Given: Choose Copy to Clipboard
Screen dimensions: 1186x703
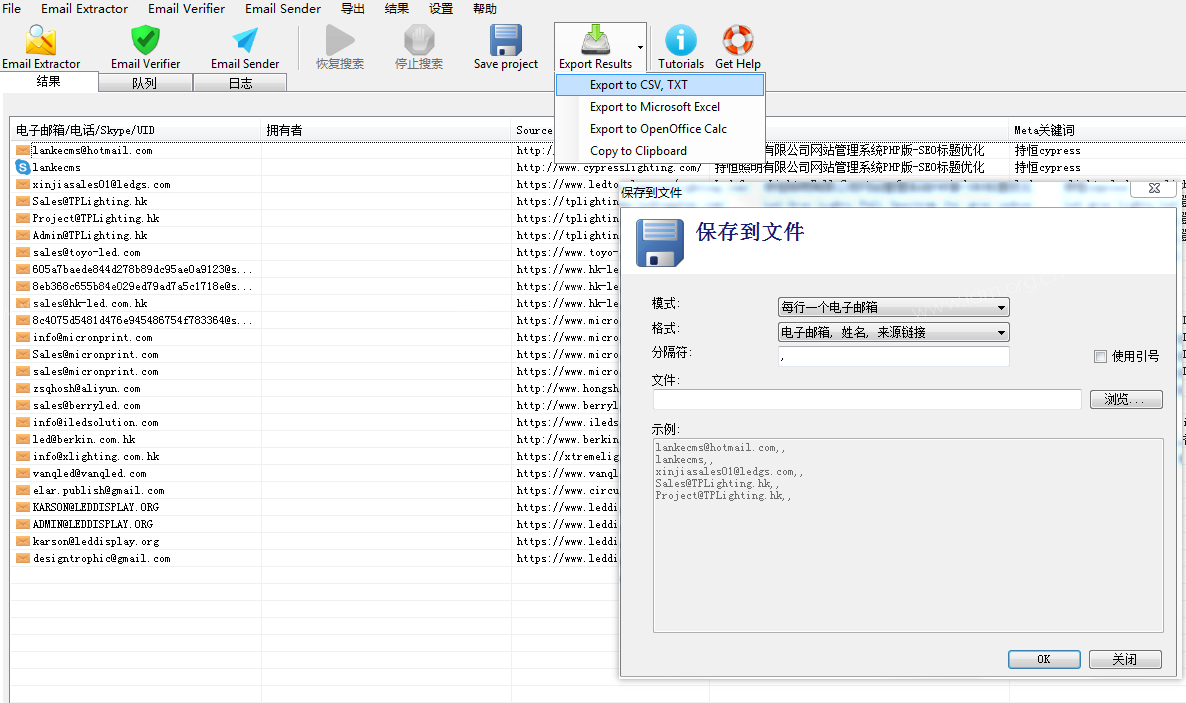Looking at the screenshot, I should [660, 151].
